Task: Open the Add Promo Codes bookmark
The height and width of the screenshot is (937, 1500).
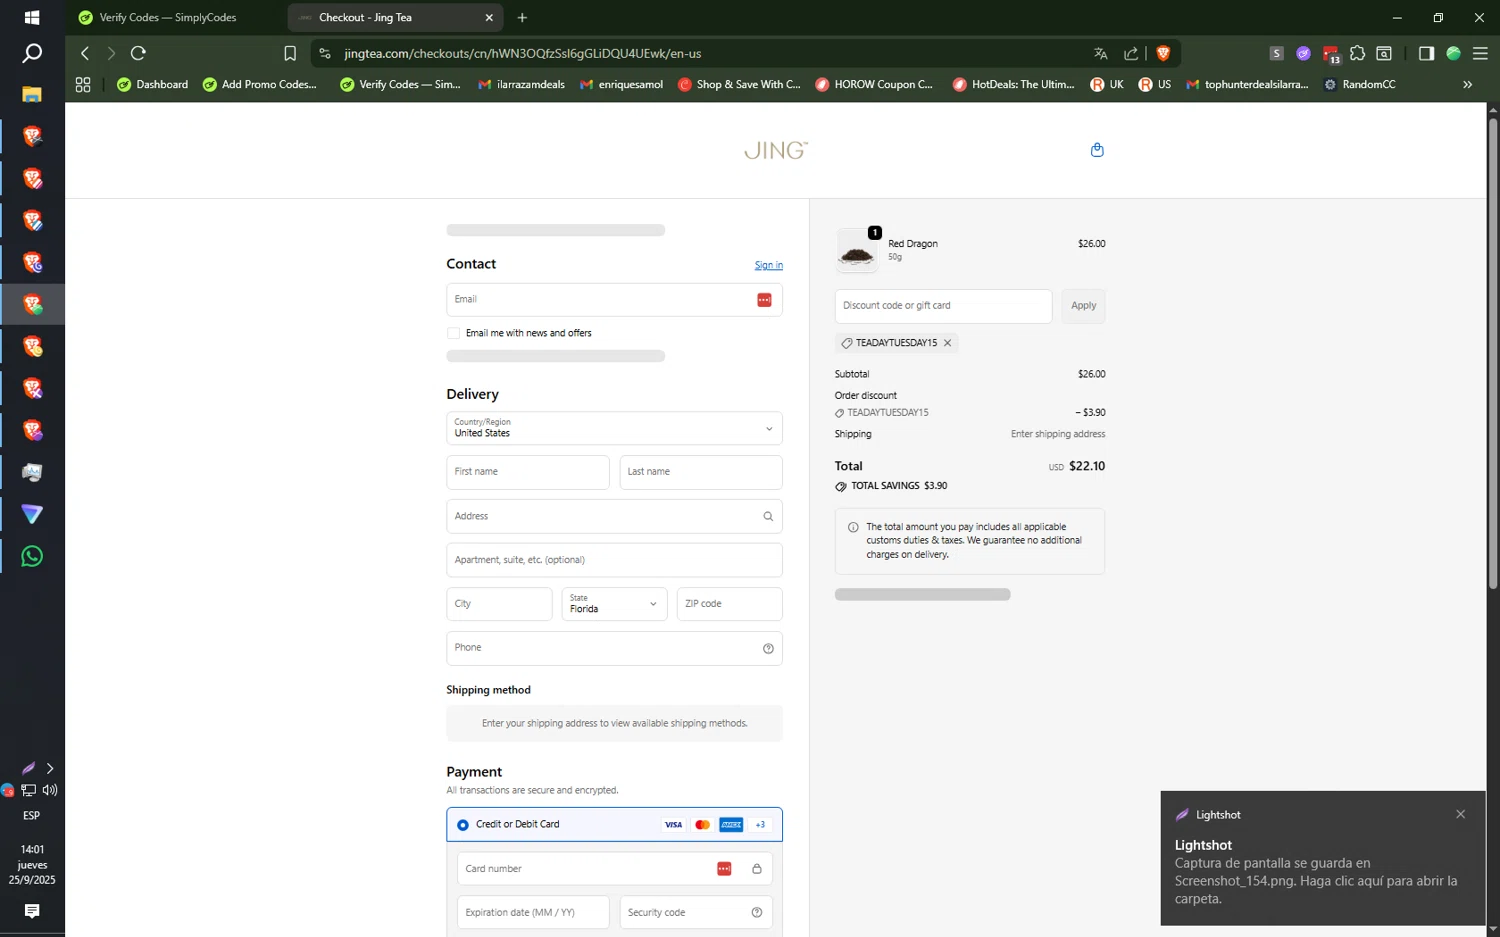Action: pos(259,85)
